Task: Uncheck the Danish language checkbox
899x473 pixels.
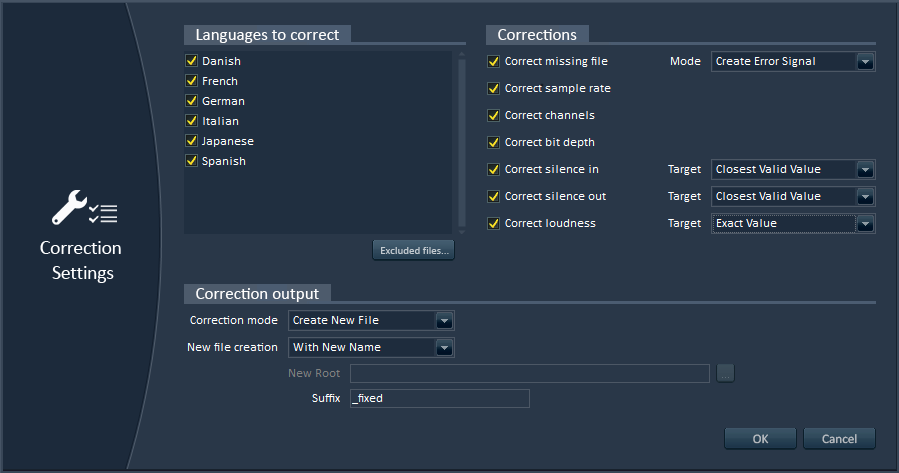Action: point(191,61)
